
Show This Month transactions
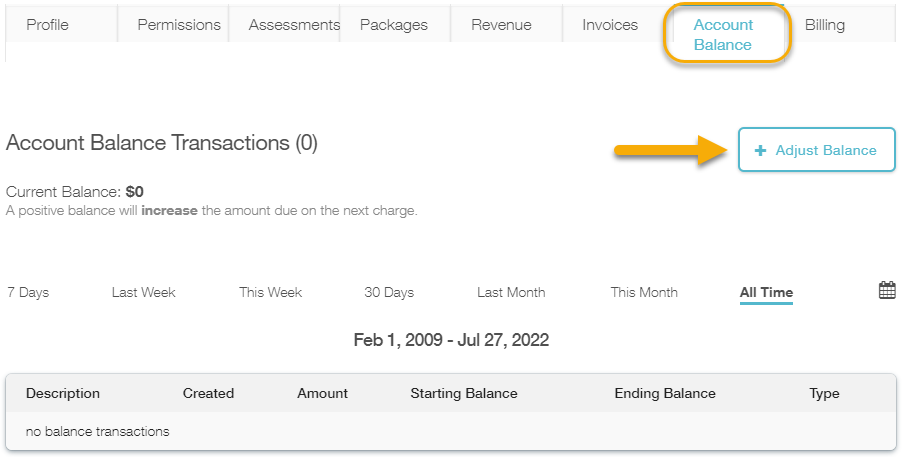[644, 293]
